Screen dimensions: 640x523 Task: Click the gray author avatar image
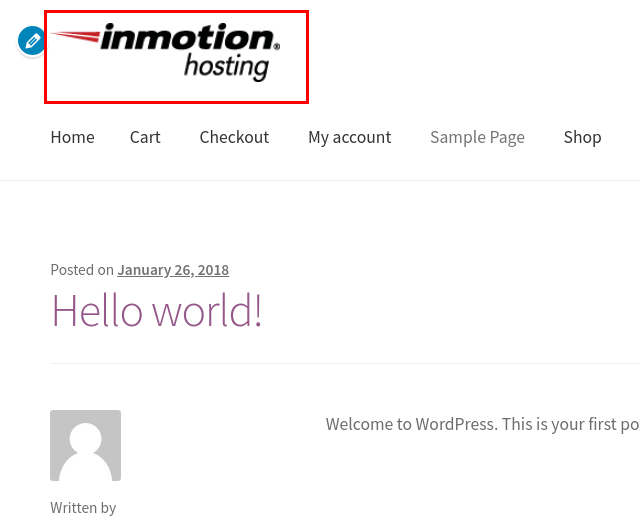point(85,445)
